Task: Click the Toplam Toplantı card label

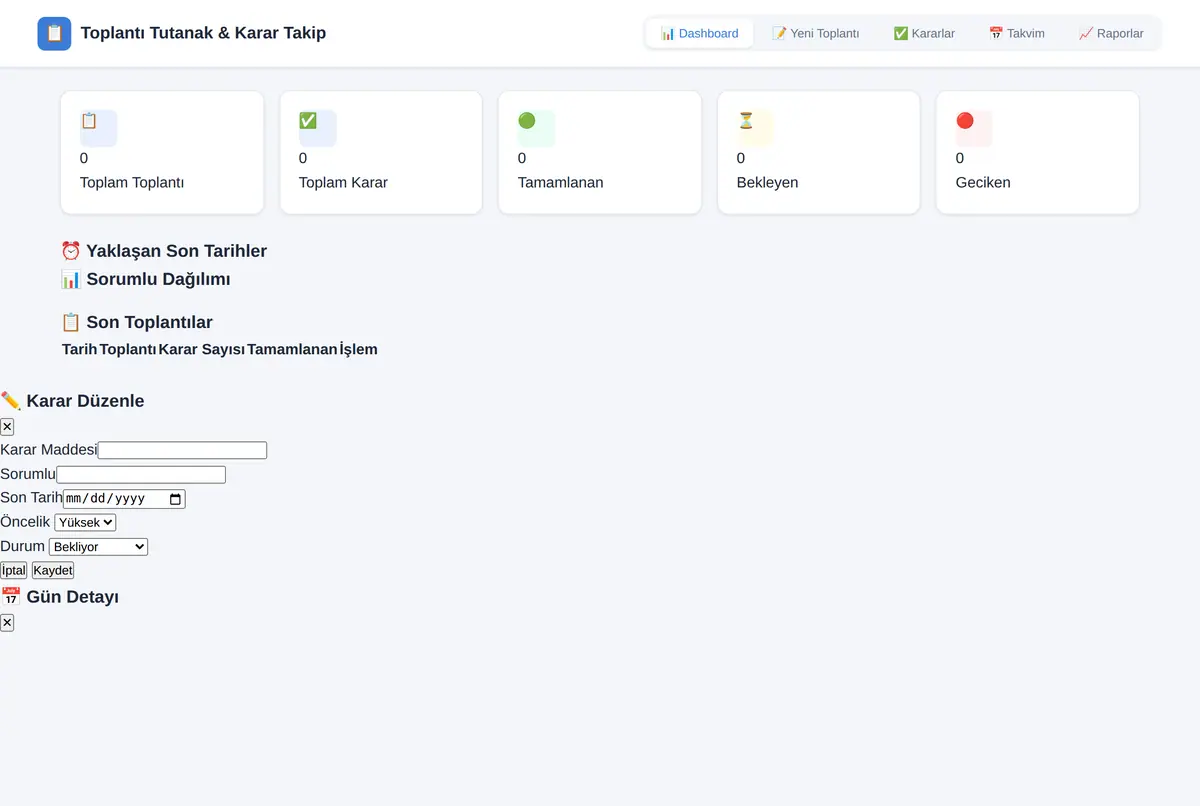Action: pos(132,182)
